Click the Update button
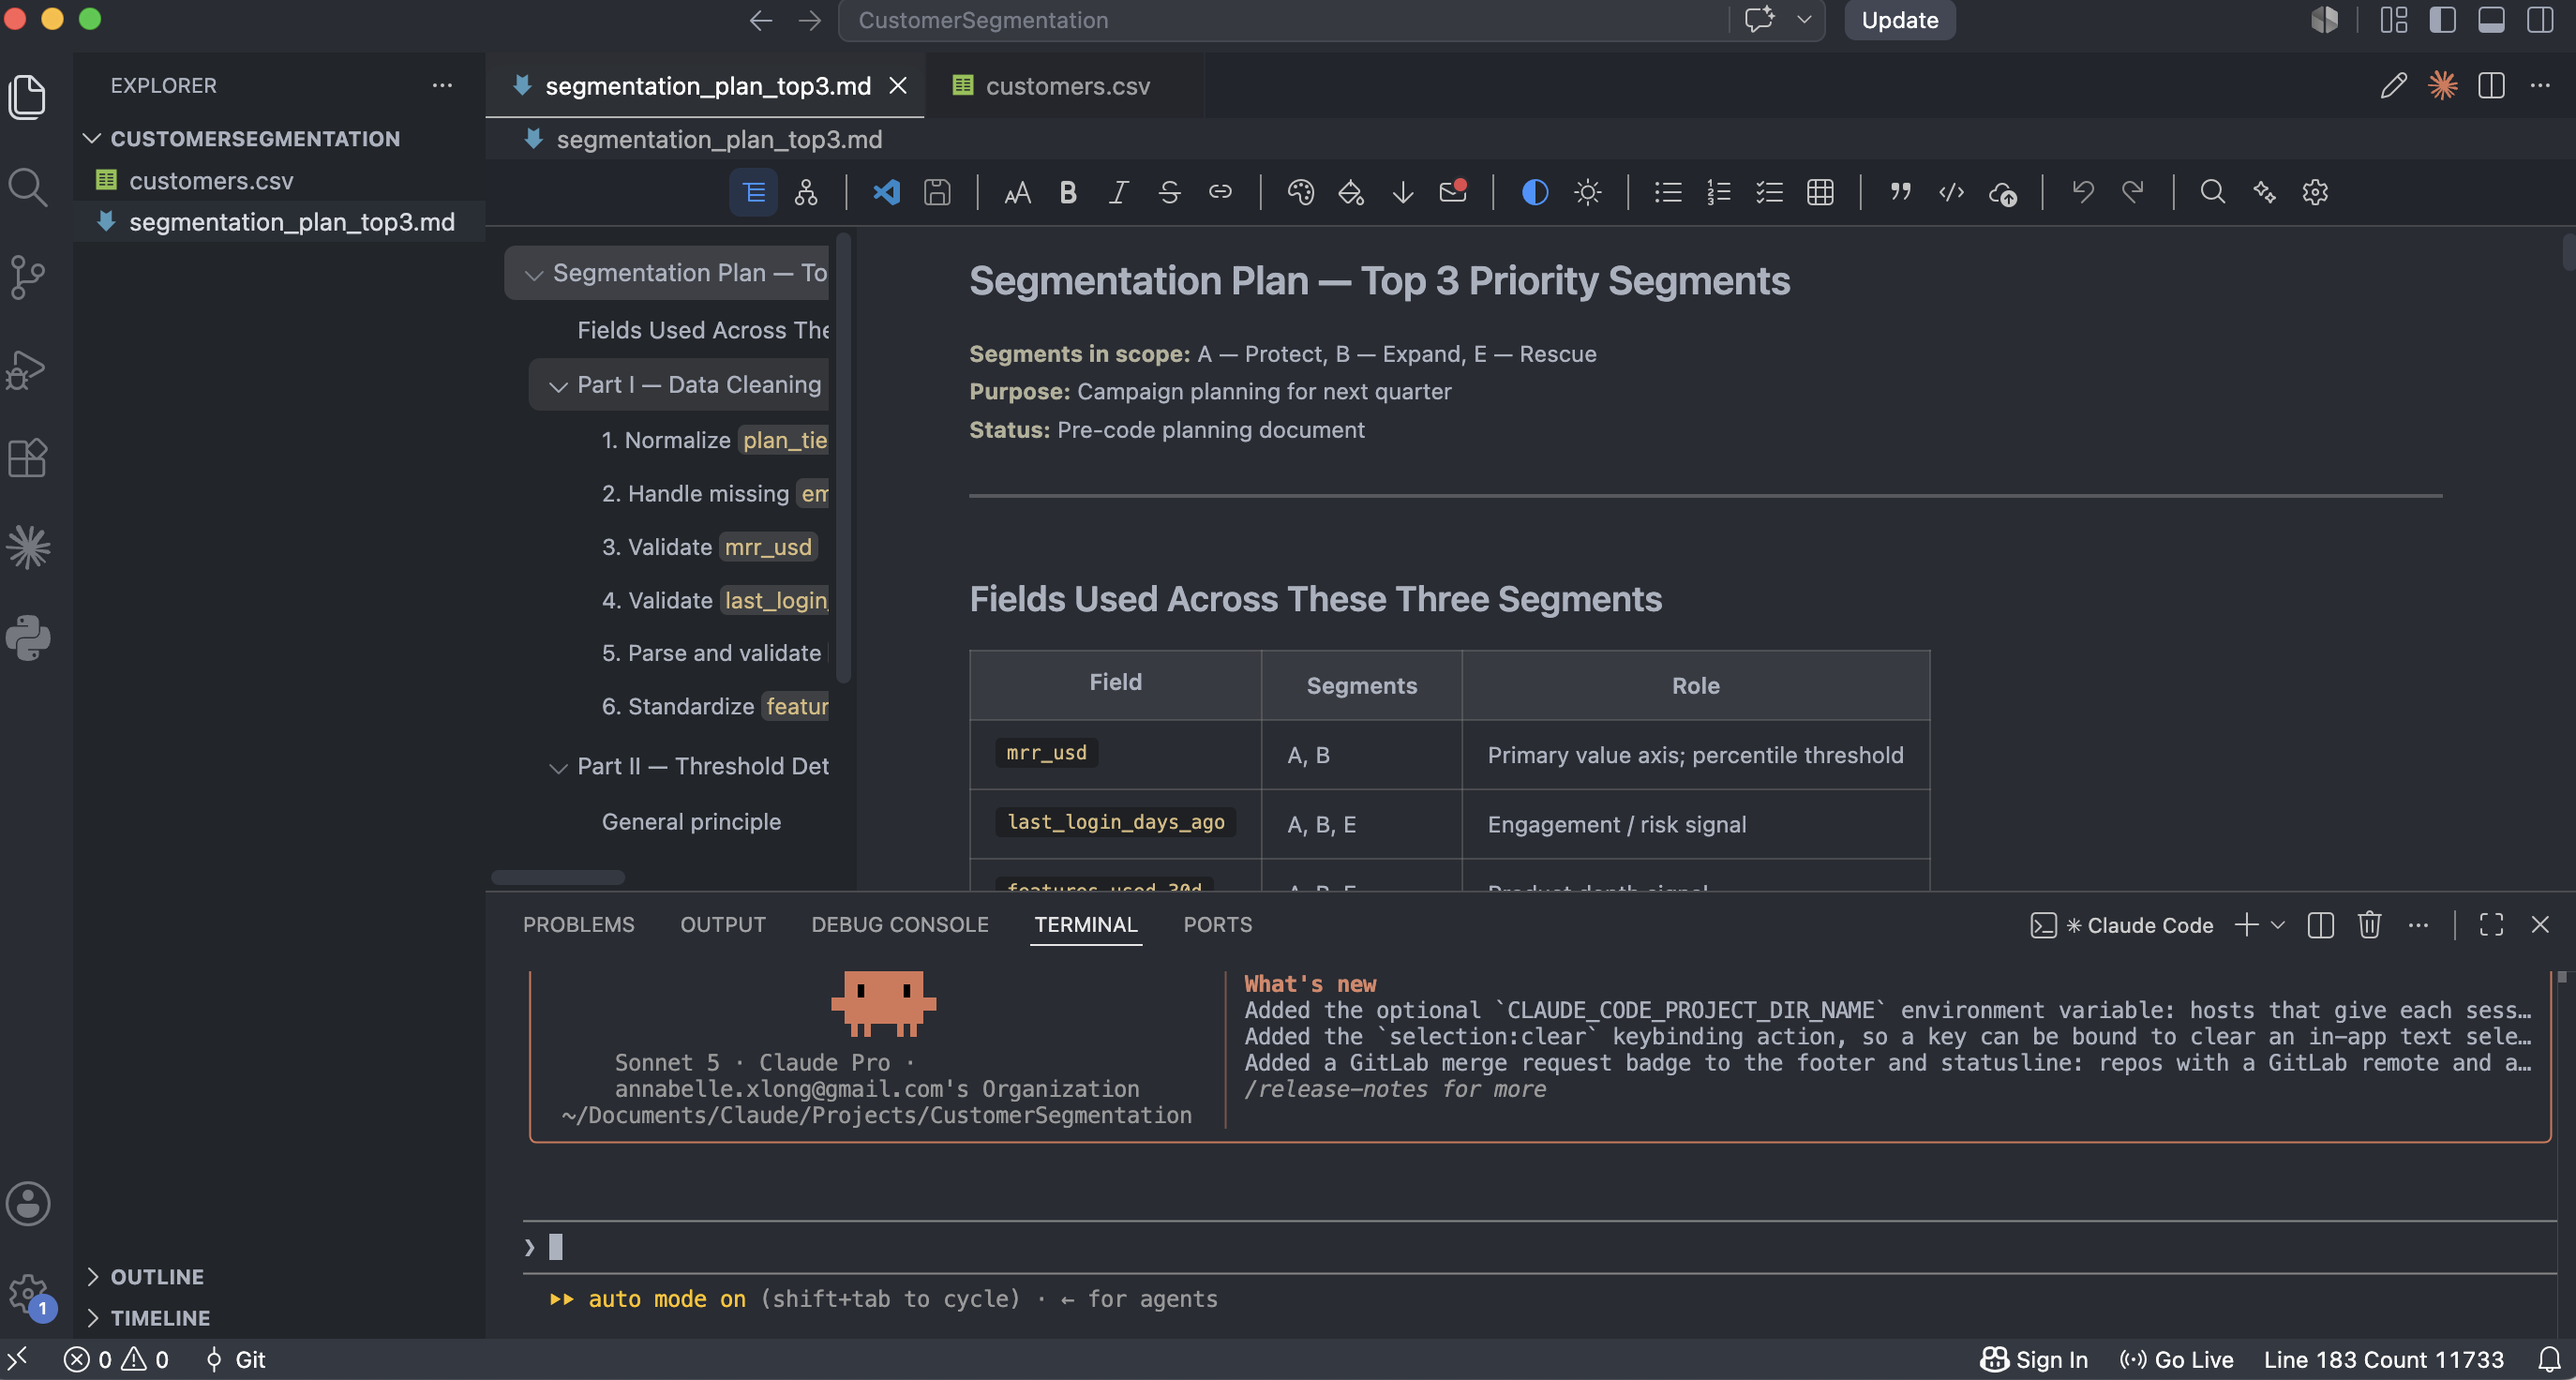 tap(1899, 20)
